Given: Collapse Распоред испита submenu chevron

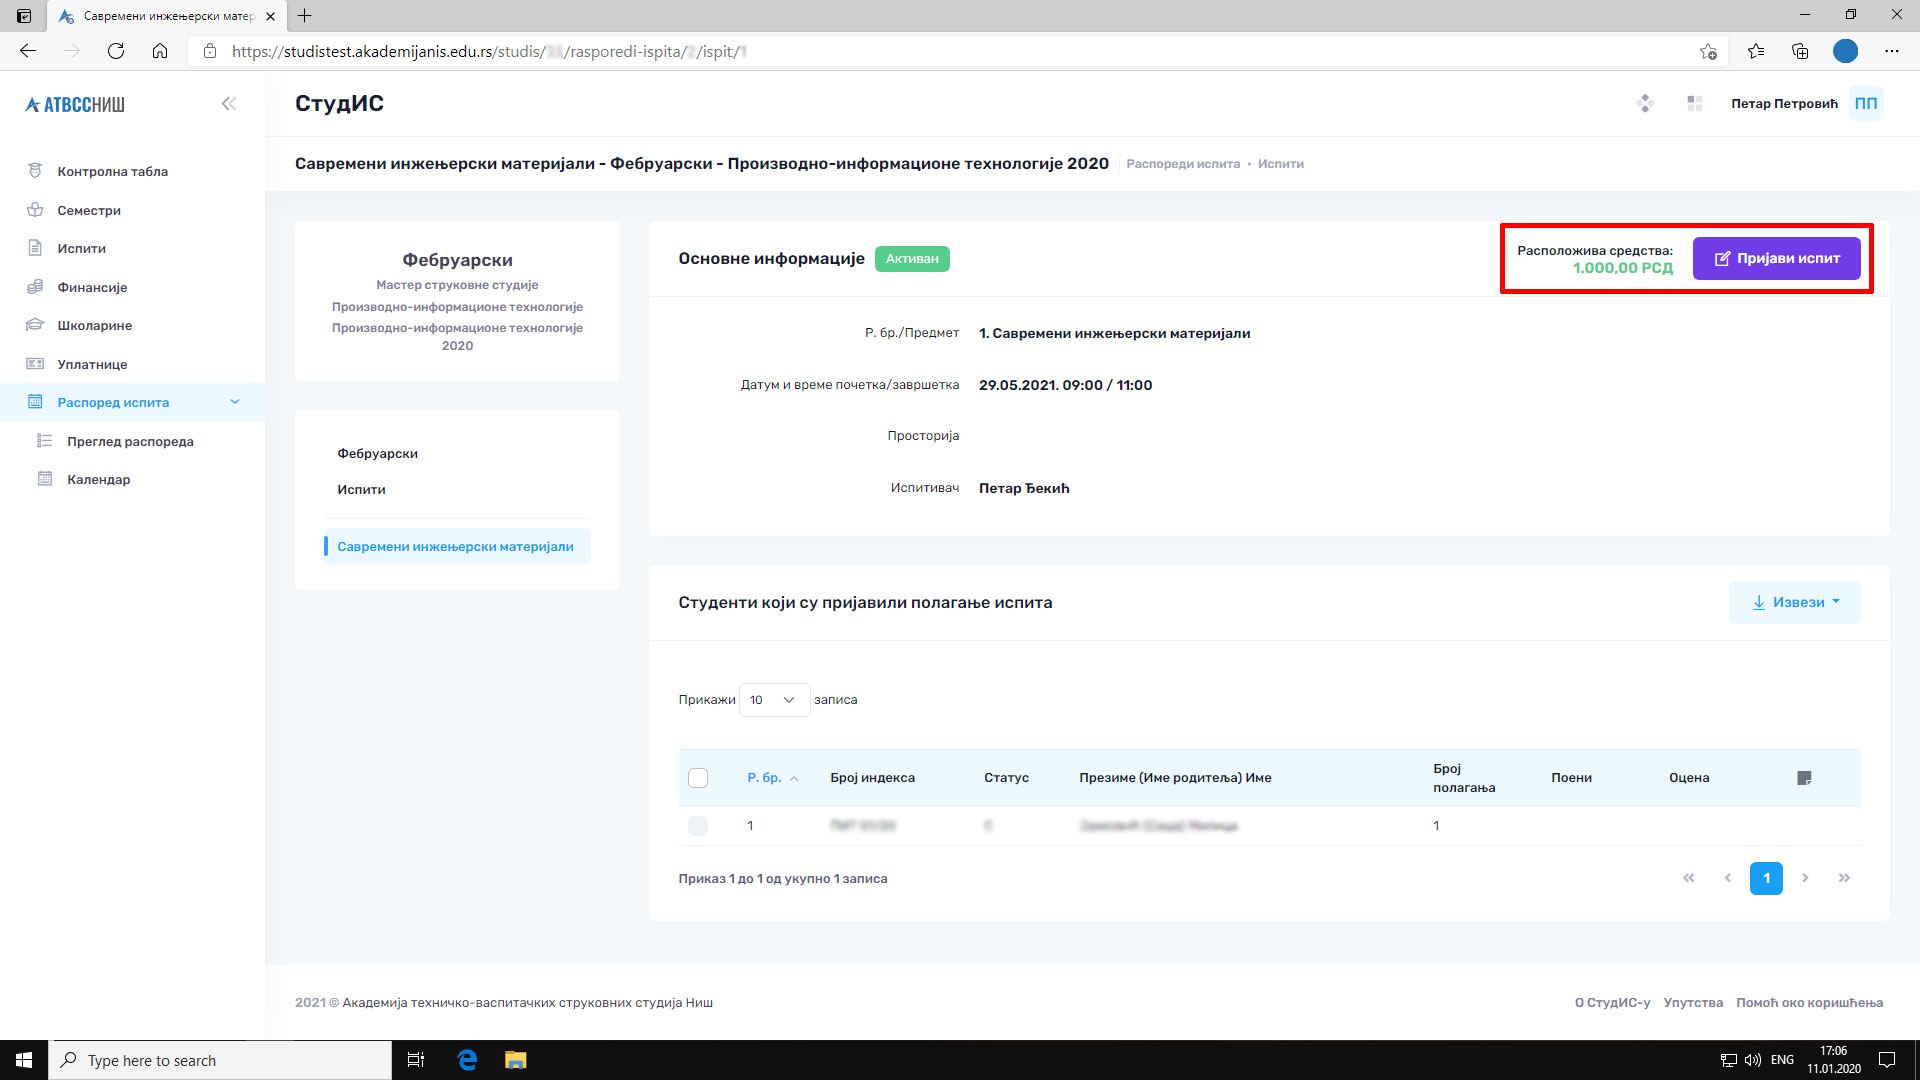Looking at the screenshot, I should tap(235, 402).
